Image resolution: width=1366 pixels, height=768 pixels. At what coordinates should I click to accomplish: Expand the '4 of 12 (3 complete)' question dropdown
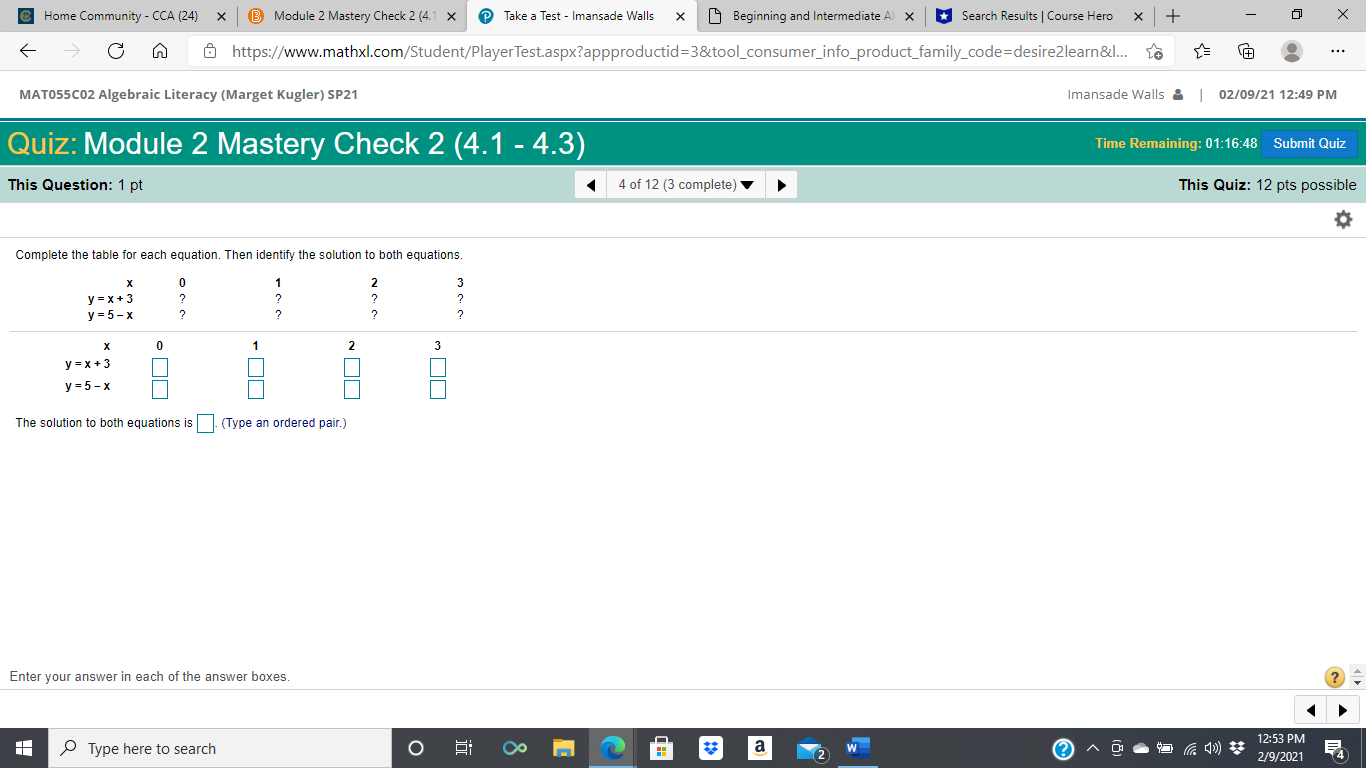[685, 184]
